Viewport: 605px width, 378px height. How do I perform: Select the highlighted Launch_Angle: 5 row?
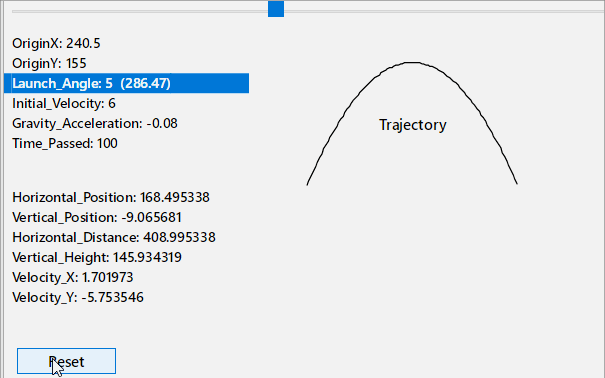coord(126,83)
